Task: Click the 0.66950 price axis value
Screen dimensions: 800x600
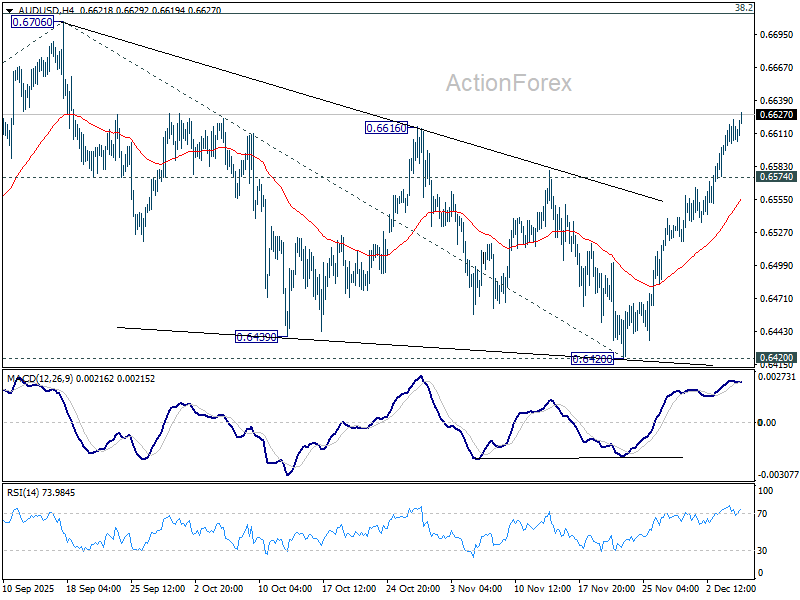Action: click(777, 35)
